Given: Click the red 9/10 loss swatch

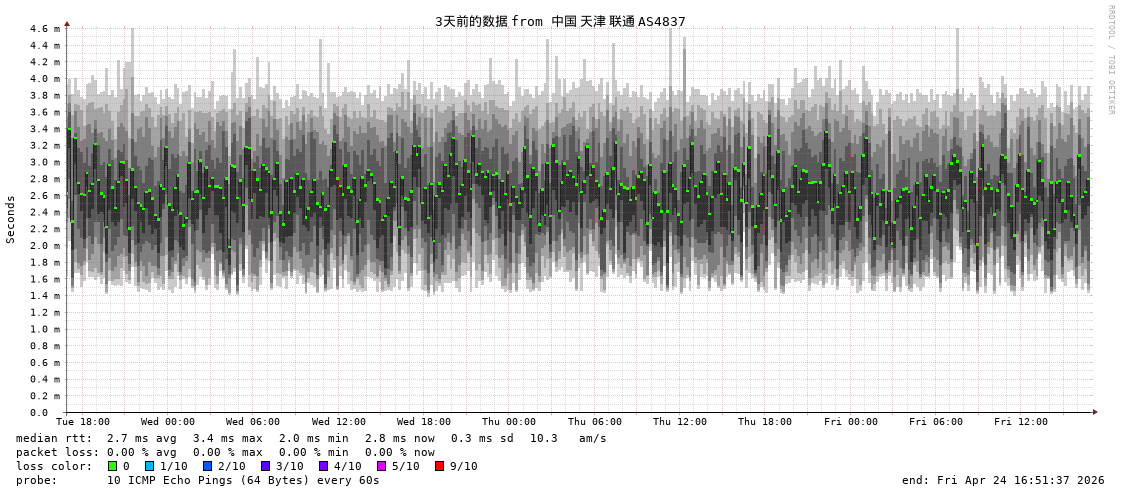Looking at the screenshot, I should coord(439,466).
